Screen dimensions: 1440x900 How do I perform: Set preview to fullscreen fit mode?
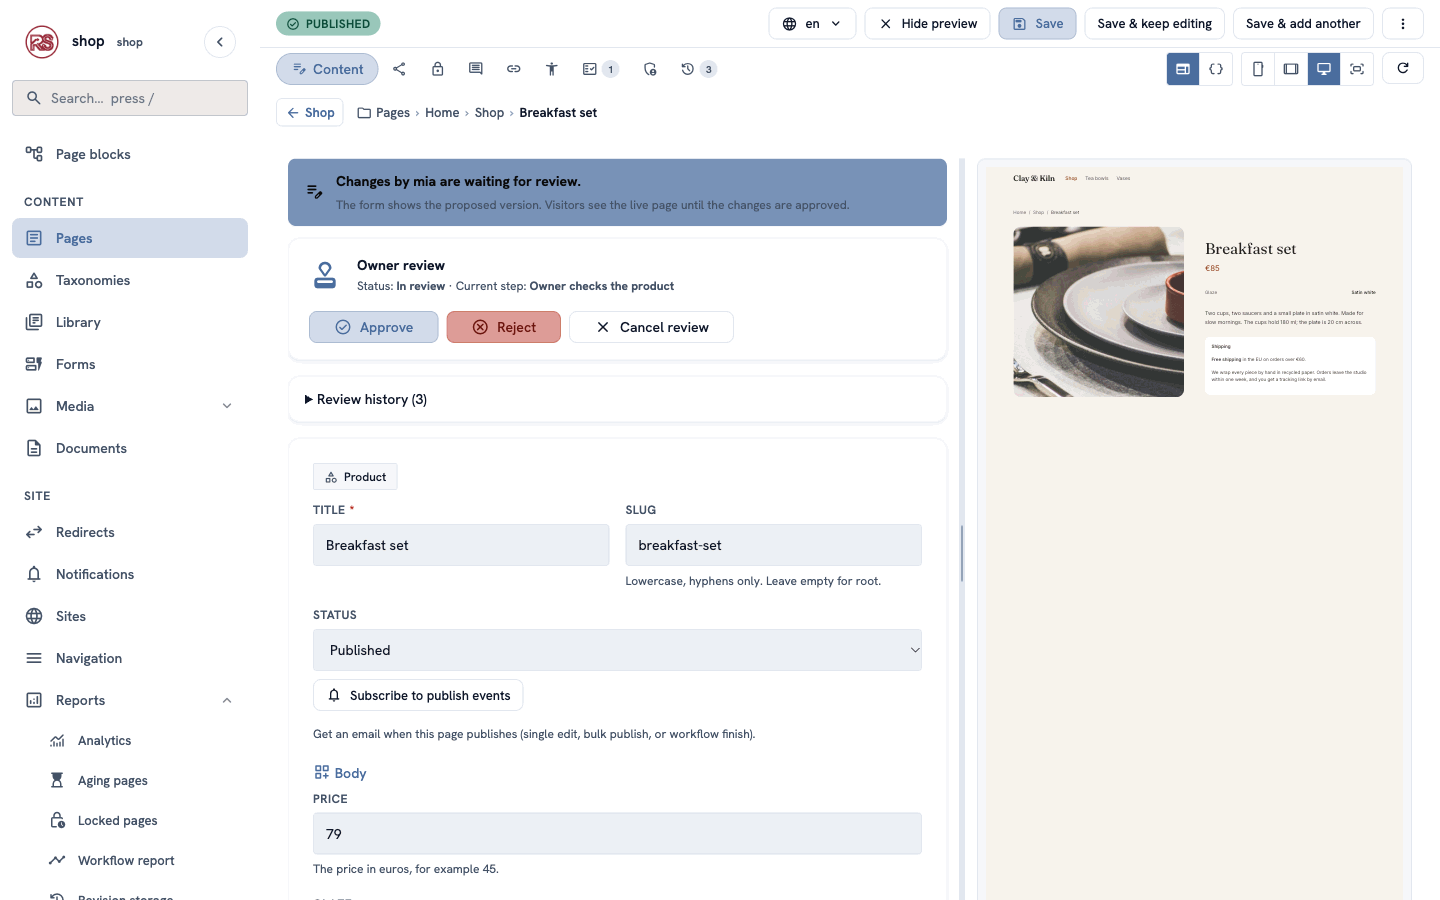click(x=1357, y=69)
